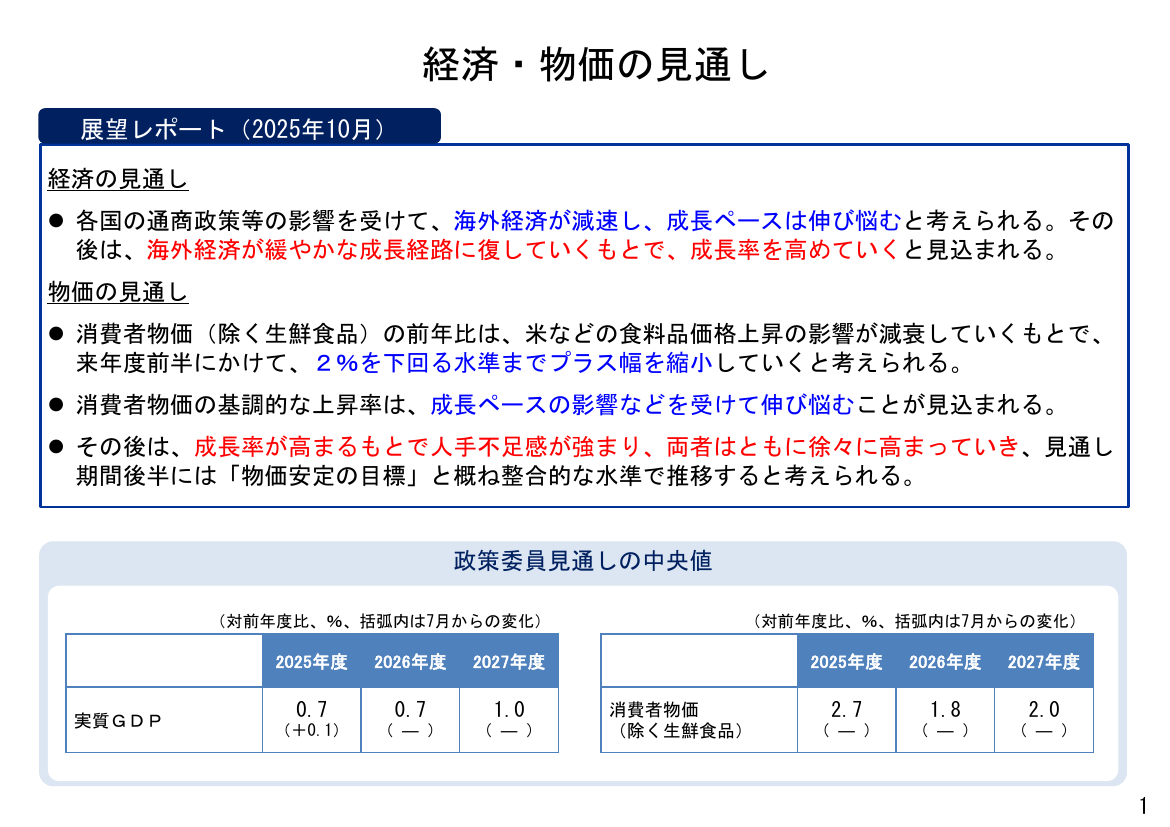Click the note above the 消費者物価 table
Viewport: 1170px width, 827px height.
[x=916, y=621]
